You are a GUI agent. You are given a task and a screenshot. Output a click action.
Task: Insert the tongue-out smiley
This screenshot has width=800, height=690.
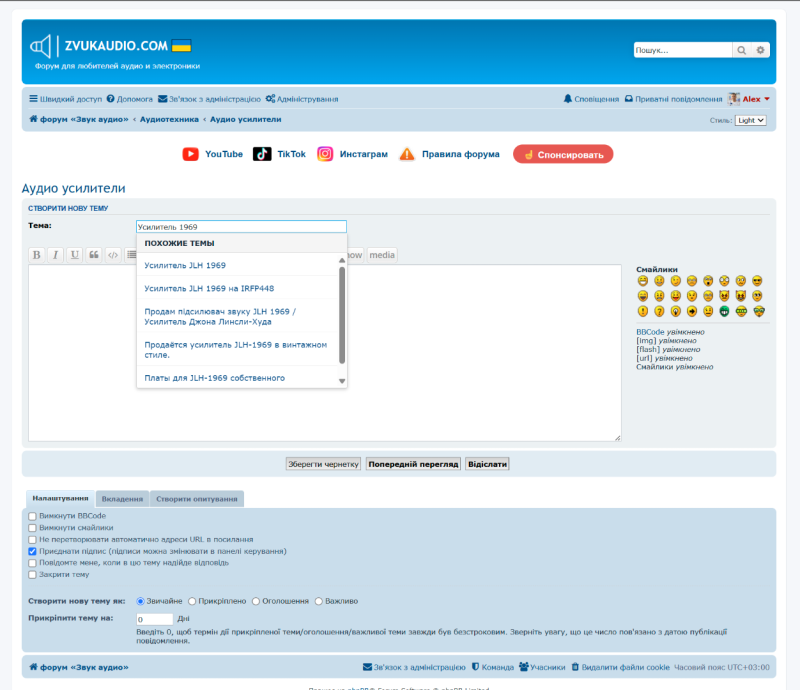pyautogui.click(x=676, y=296)
